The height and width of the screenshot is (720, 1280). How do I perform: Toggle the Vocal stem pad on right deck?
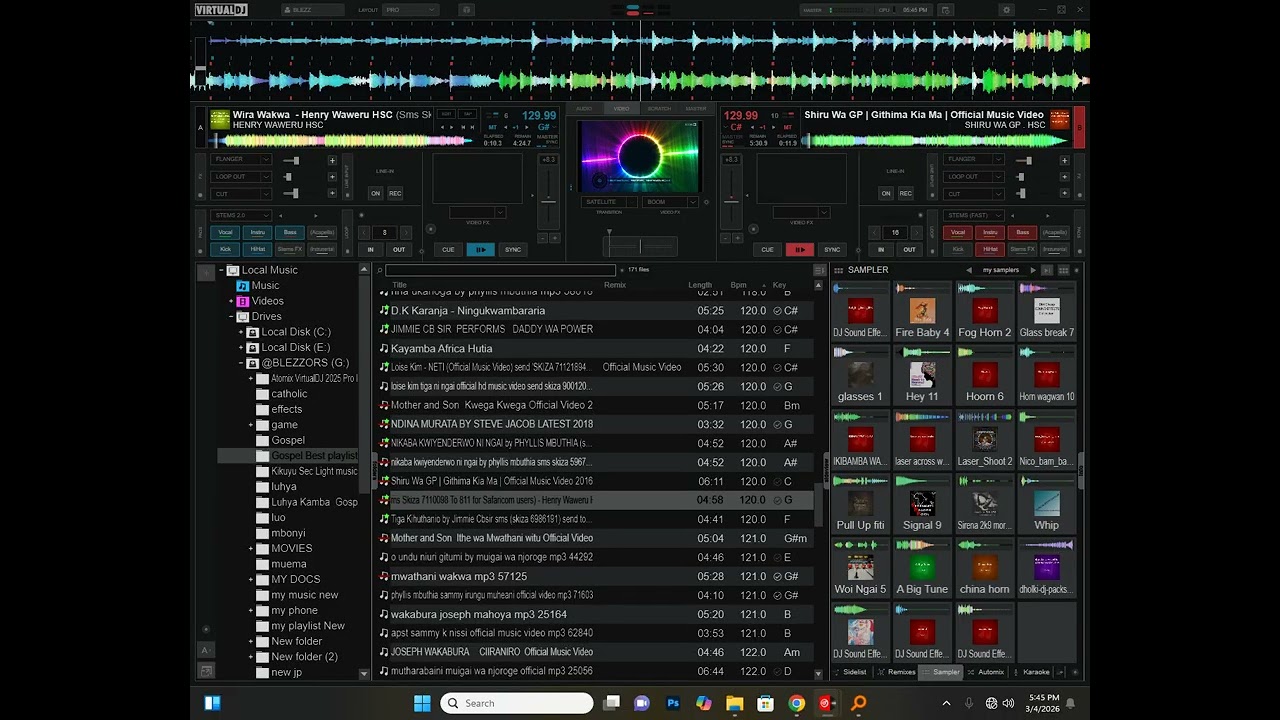[958, 232]
